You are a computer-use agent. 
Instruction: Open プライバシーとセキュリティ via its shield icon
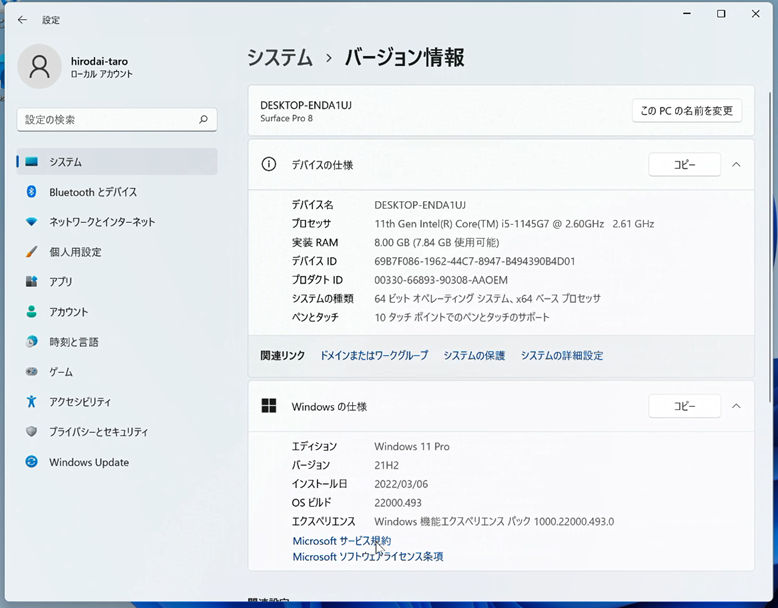pos(31,431)
